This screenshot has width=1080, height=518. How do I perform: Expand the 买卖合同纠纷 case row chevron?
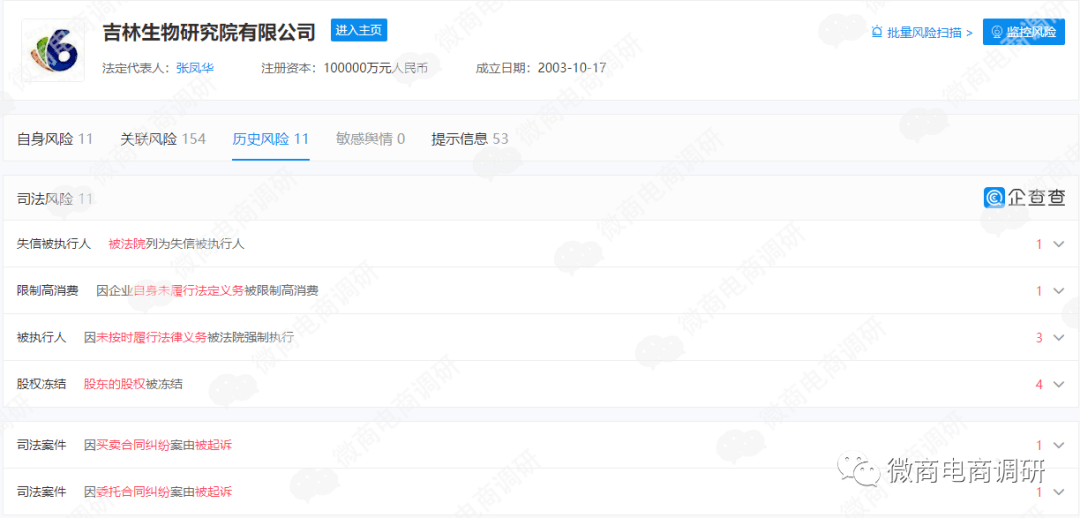(x=1059, y=445)
